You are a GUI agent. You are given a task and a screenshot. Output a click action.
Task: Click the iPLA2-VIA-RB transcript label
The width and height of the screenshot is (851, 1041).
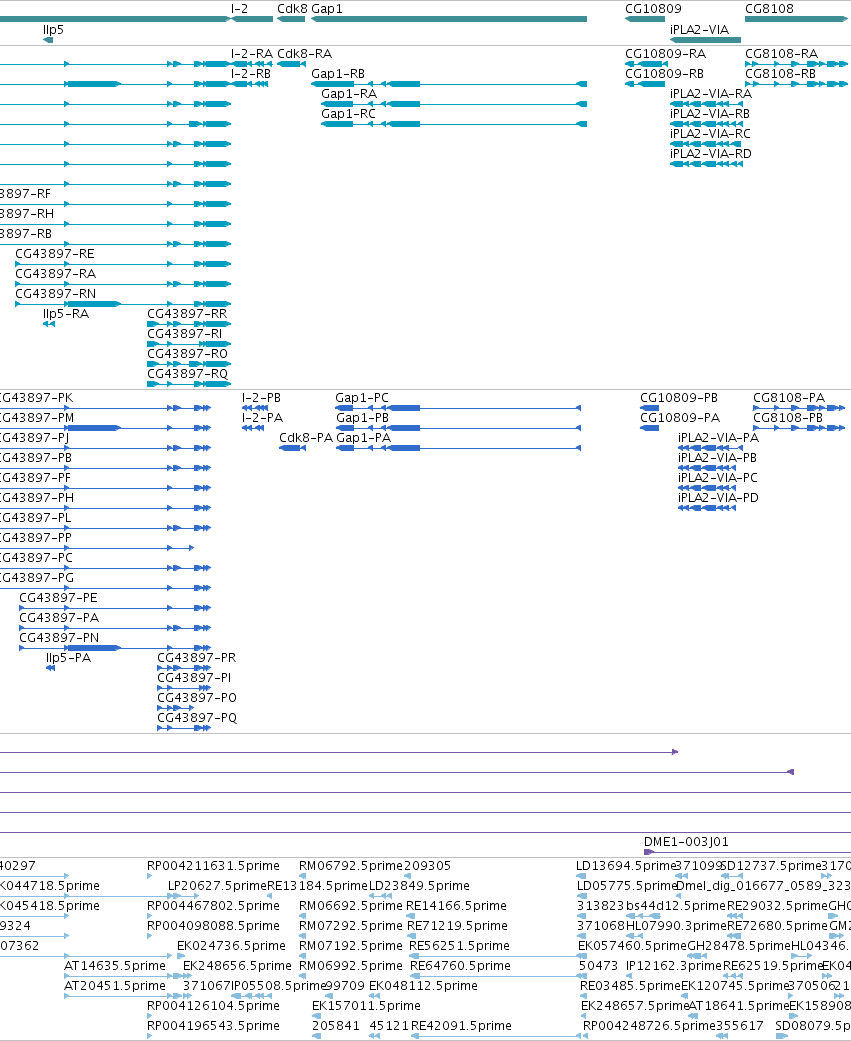coord(710,114)
